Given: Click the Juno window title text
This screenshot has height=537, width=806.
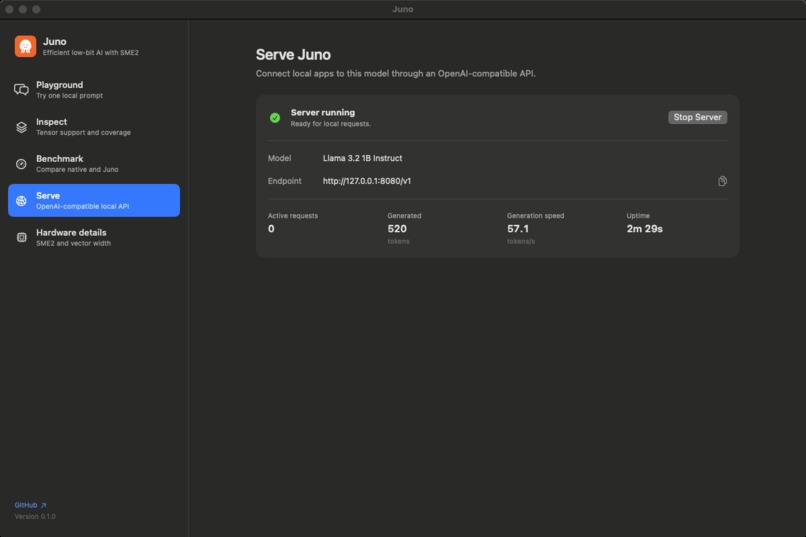Looking at the screenshot, I should coord(402,9).
